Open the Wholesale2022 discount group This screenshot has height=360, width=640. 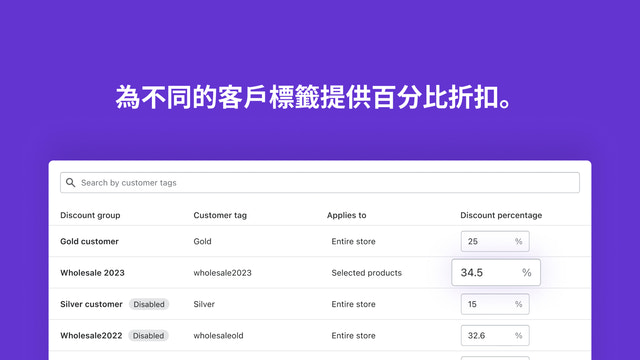(91, 336)
